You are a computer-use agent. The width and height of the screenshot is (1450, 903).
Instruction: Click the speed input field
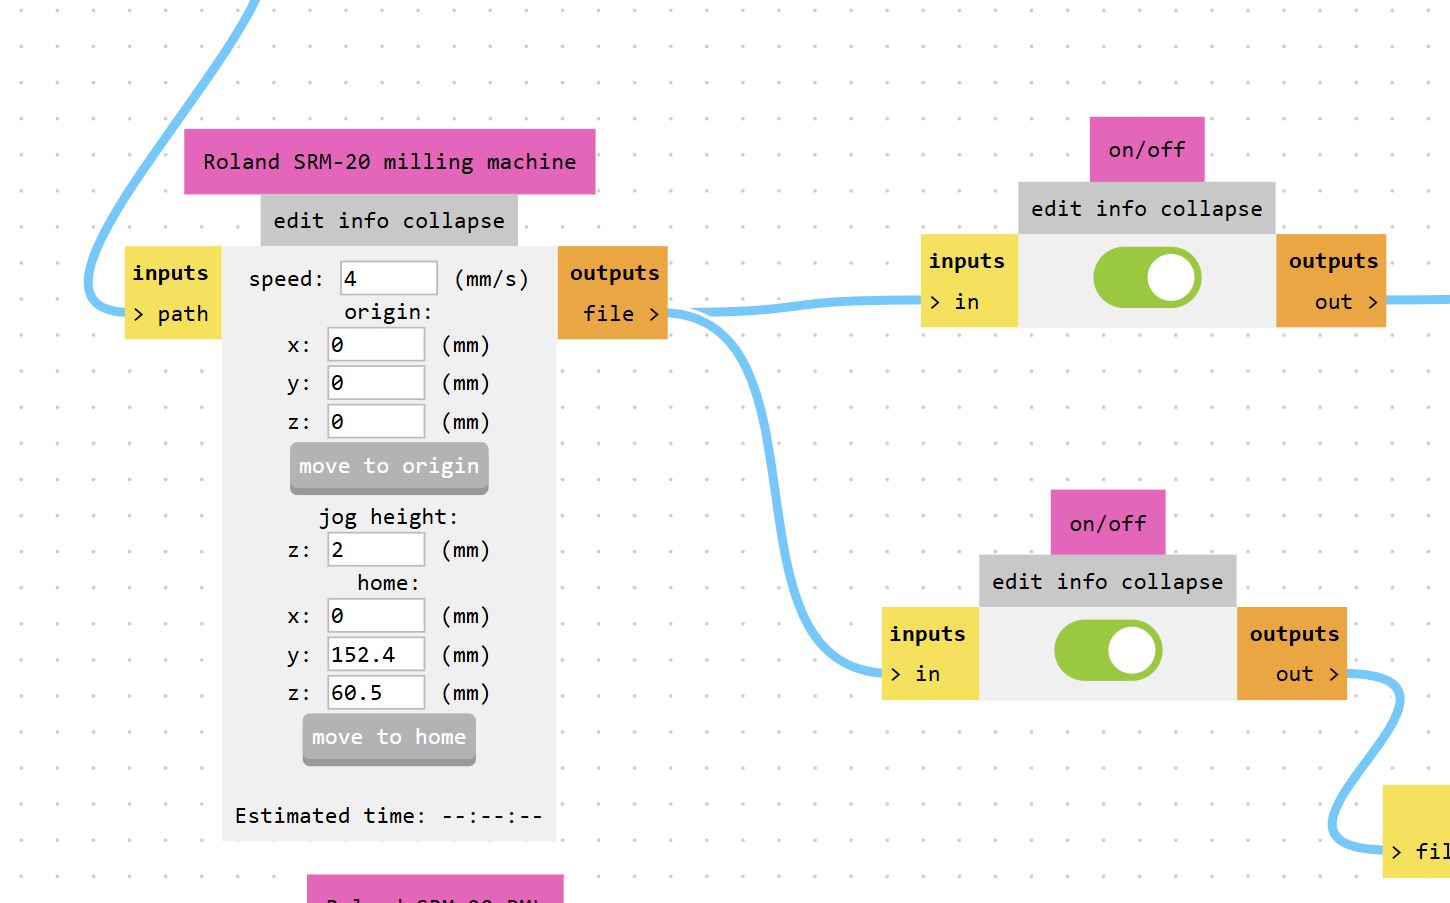[389, 278]
